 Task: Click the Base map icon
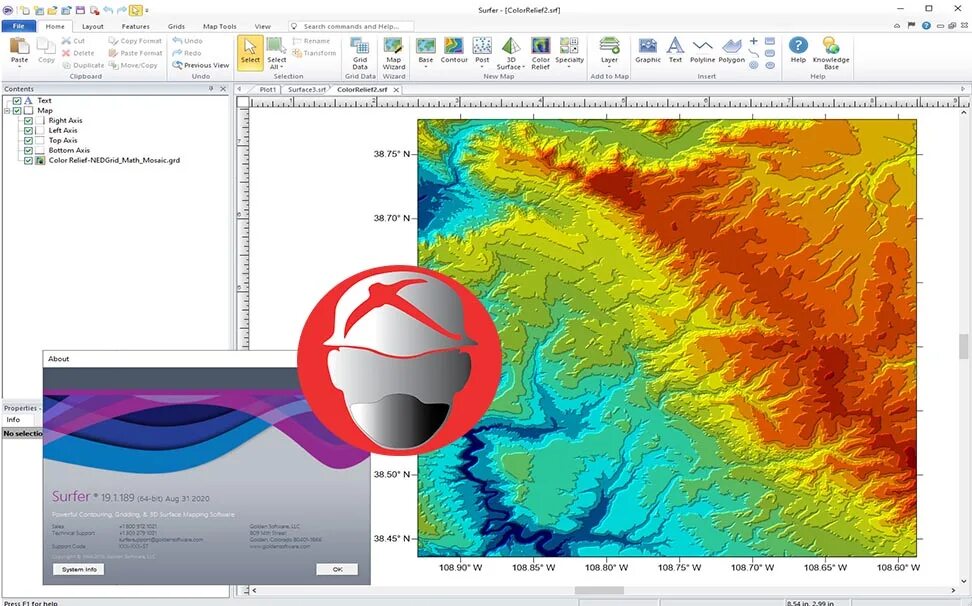coord(426,46)
